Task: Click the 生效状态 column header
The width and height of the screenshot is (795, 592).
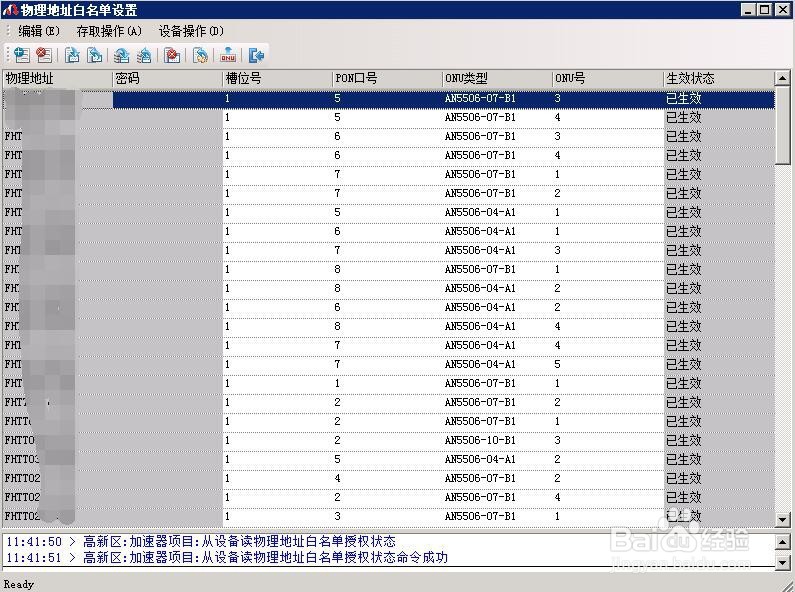Action: coord(718,79)
